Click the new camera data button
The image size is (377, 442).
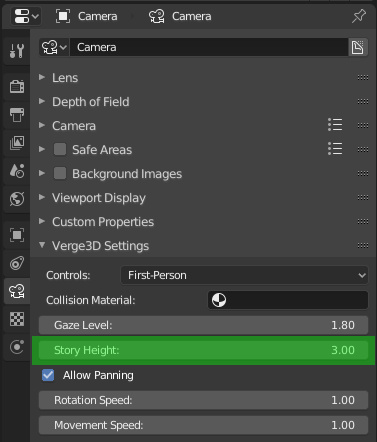[x=358, y=47]
